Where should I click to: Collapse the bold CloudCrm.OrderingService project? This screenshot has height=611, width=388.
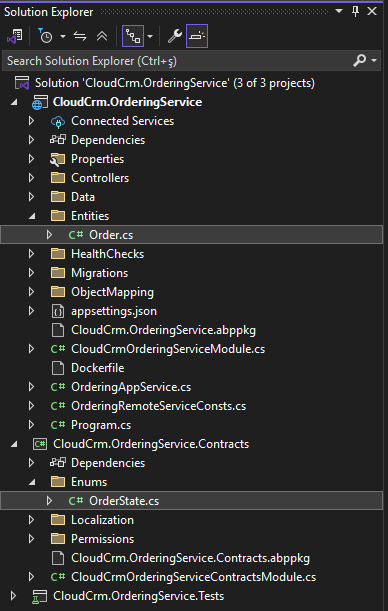(14, 102)
